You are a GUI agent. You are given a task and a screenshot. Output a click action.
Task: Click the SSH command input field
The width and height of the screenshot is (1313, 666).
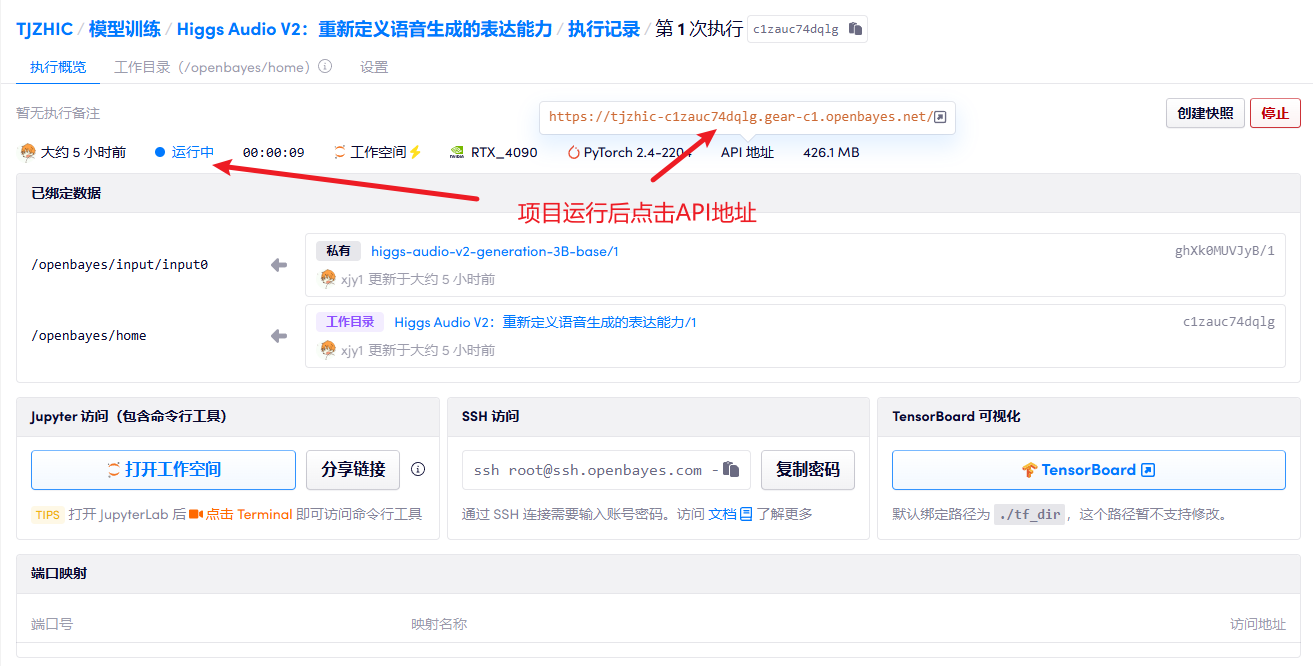pos(590,470)
